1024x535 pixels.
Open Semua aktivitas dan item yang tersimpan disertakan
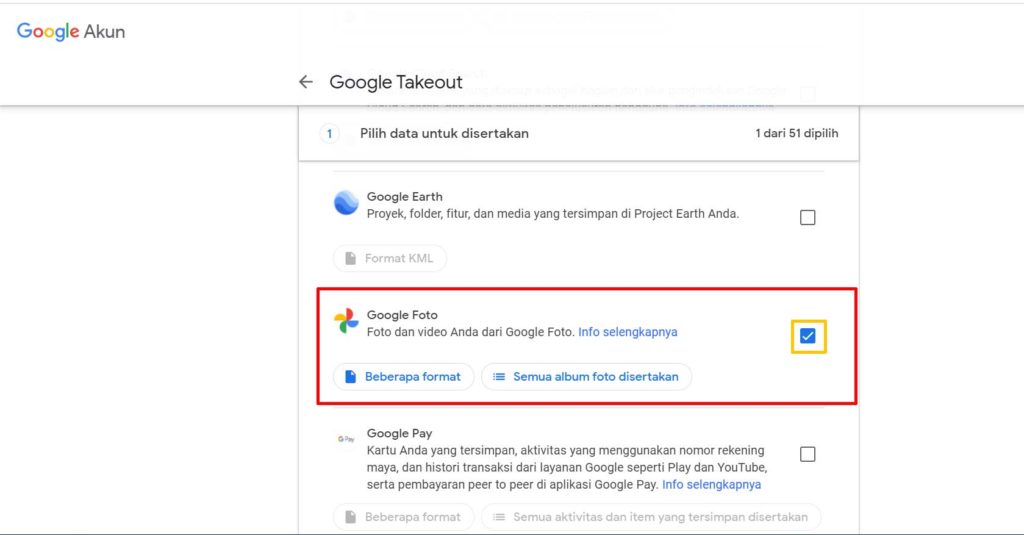pyautogui.click(x=651, y=517)
